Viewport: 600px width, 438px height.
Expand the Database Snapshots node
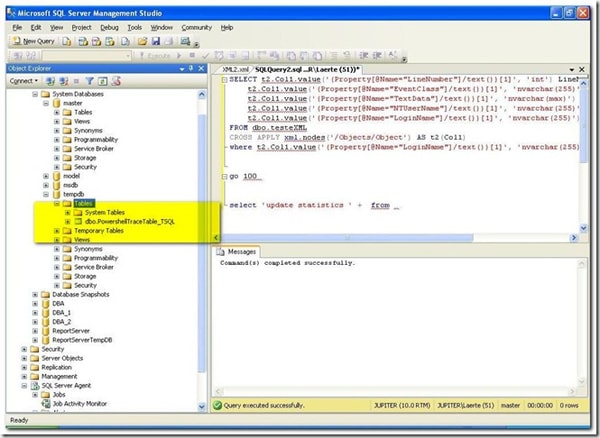tap(35, 295)
